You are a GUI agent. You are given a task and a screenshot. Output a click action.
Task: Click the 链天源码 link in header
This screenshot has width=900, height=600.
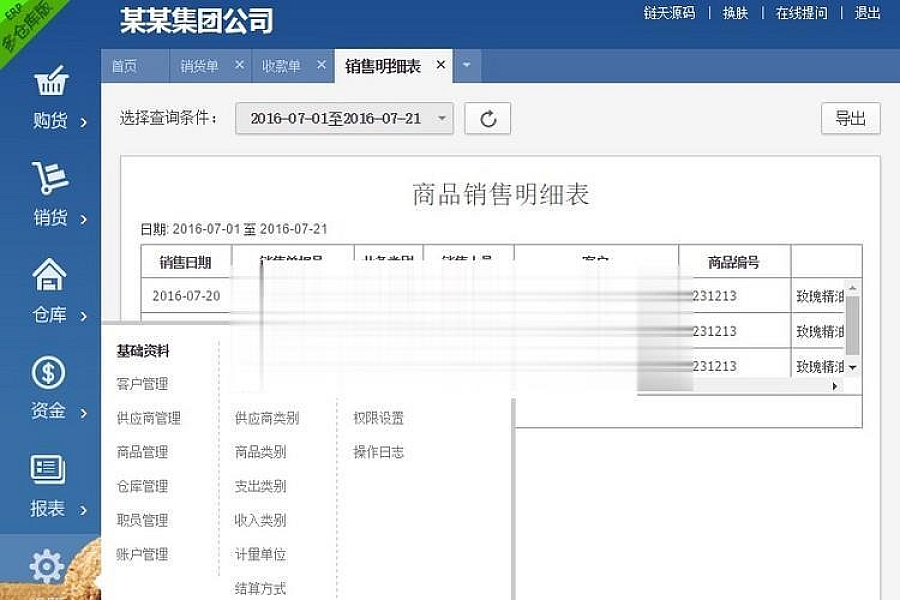(669, 13)
